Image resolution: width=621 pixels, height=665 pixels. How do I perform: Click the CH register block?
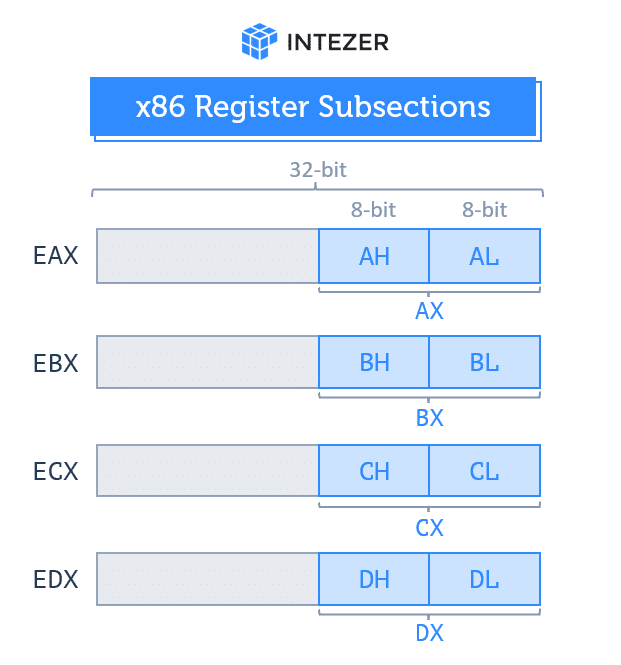click(374, 470)
